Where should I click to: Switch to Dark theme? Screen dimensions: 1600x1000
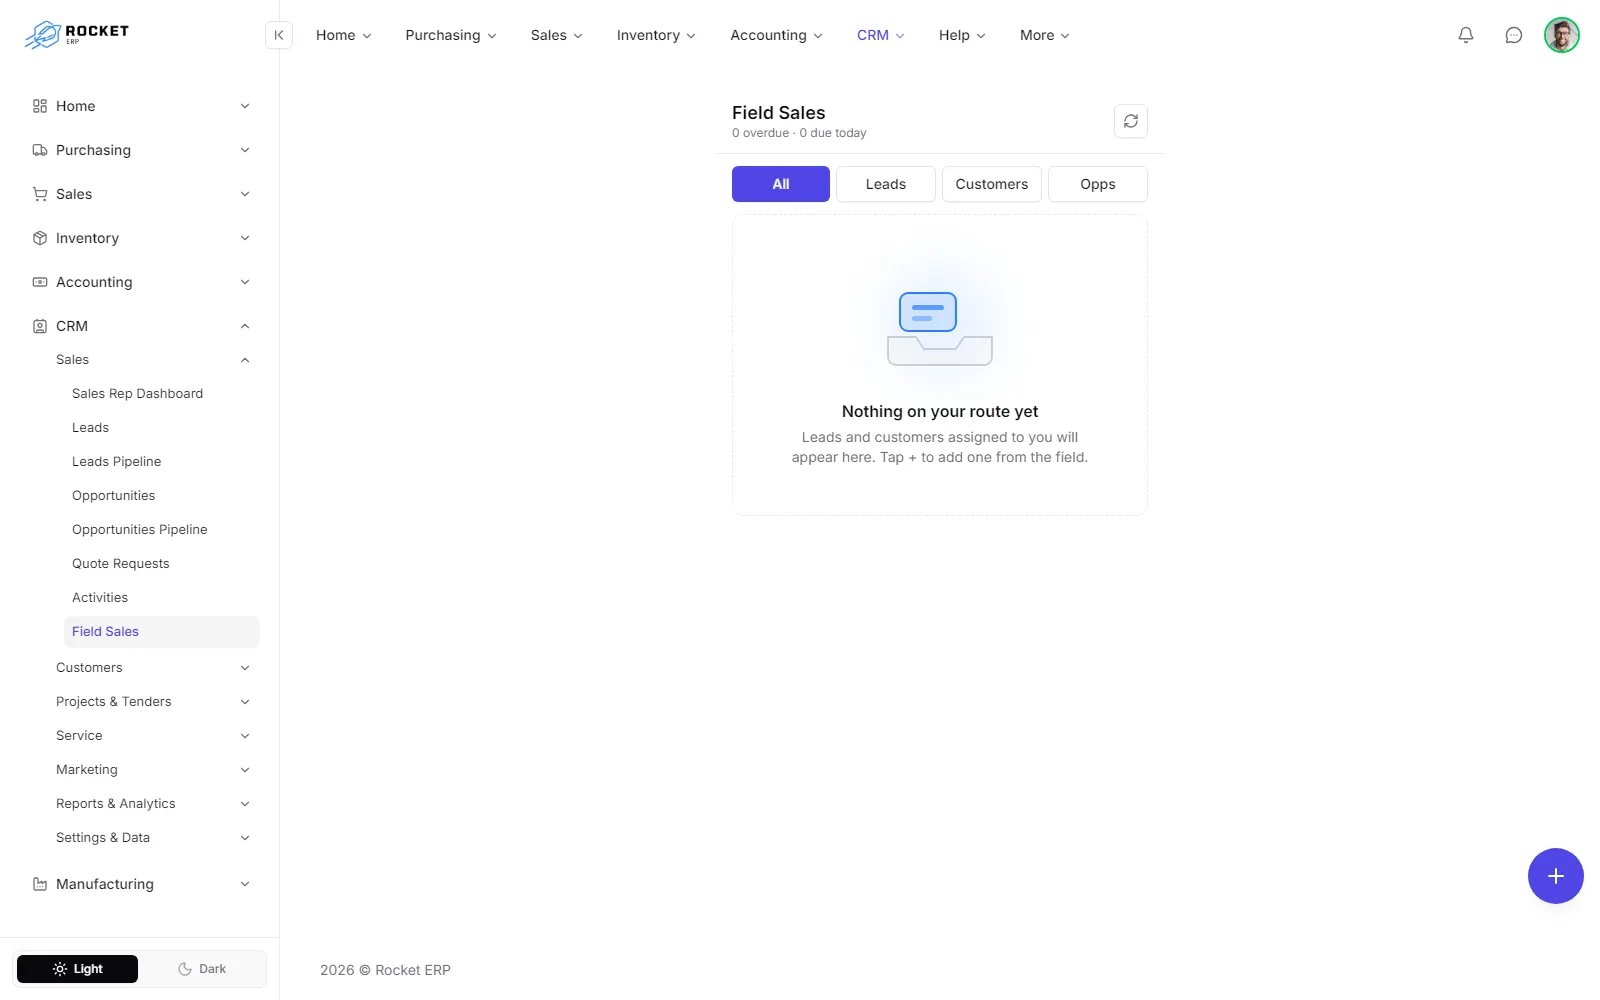coord(202,969)
